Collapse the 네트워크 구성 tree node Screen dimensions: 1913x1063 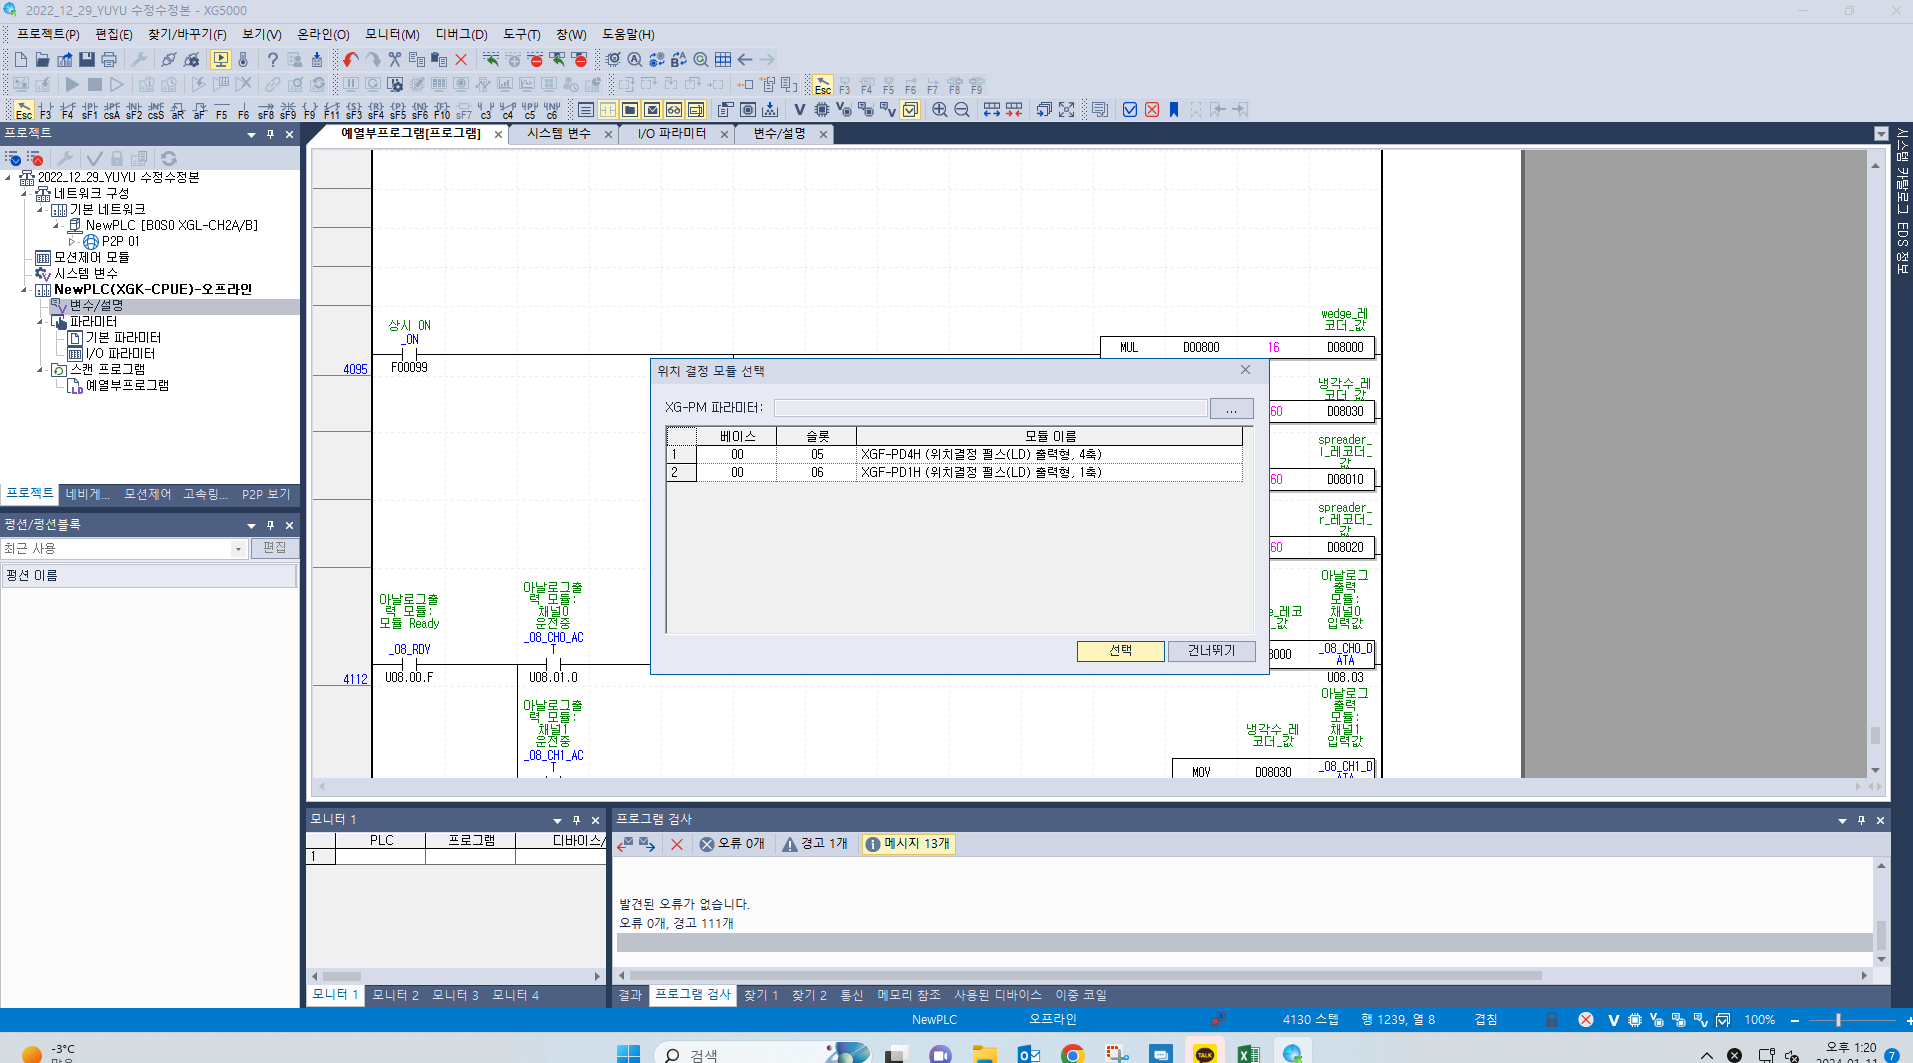(x=24, y=194)
